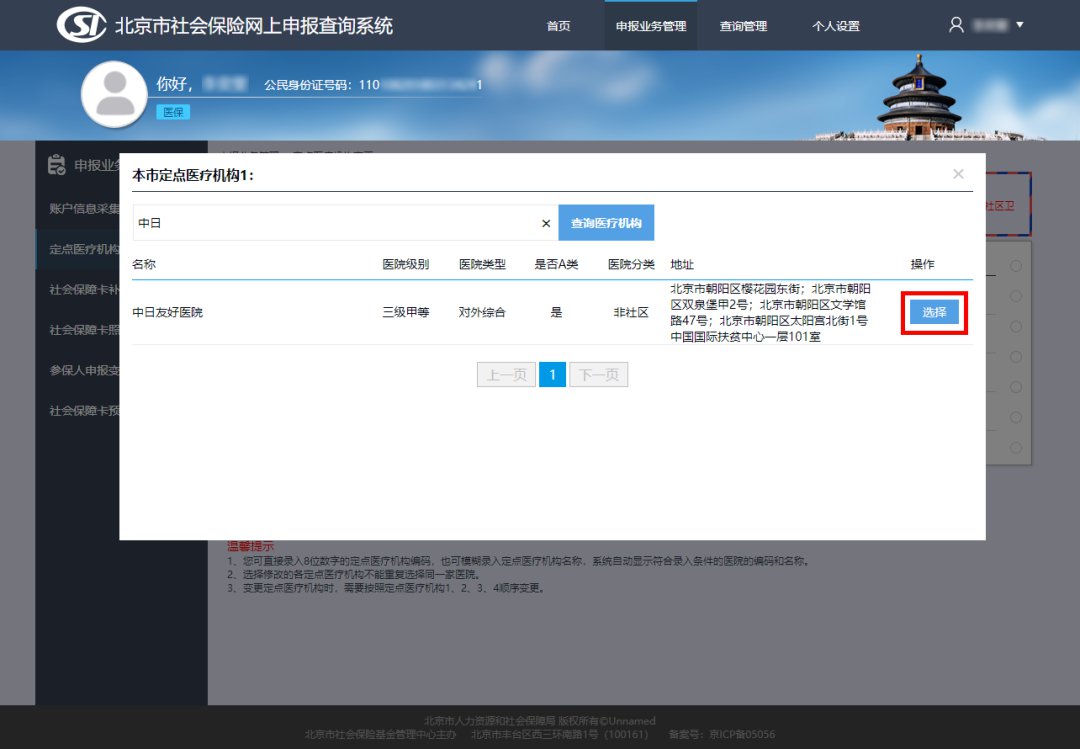Open the 首页 menu item
The image size is (1080, 749).
(x=558, y=26)
